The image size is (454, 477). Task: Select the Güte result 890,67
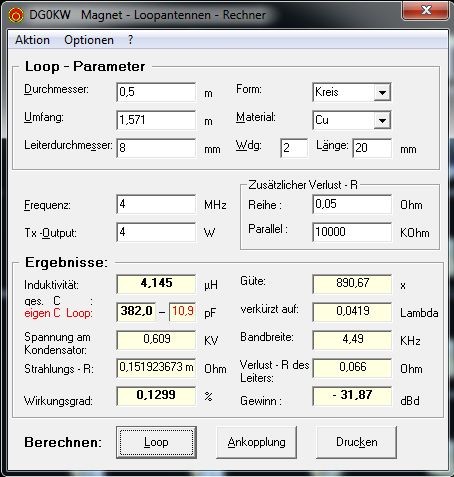pos(352,283)
